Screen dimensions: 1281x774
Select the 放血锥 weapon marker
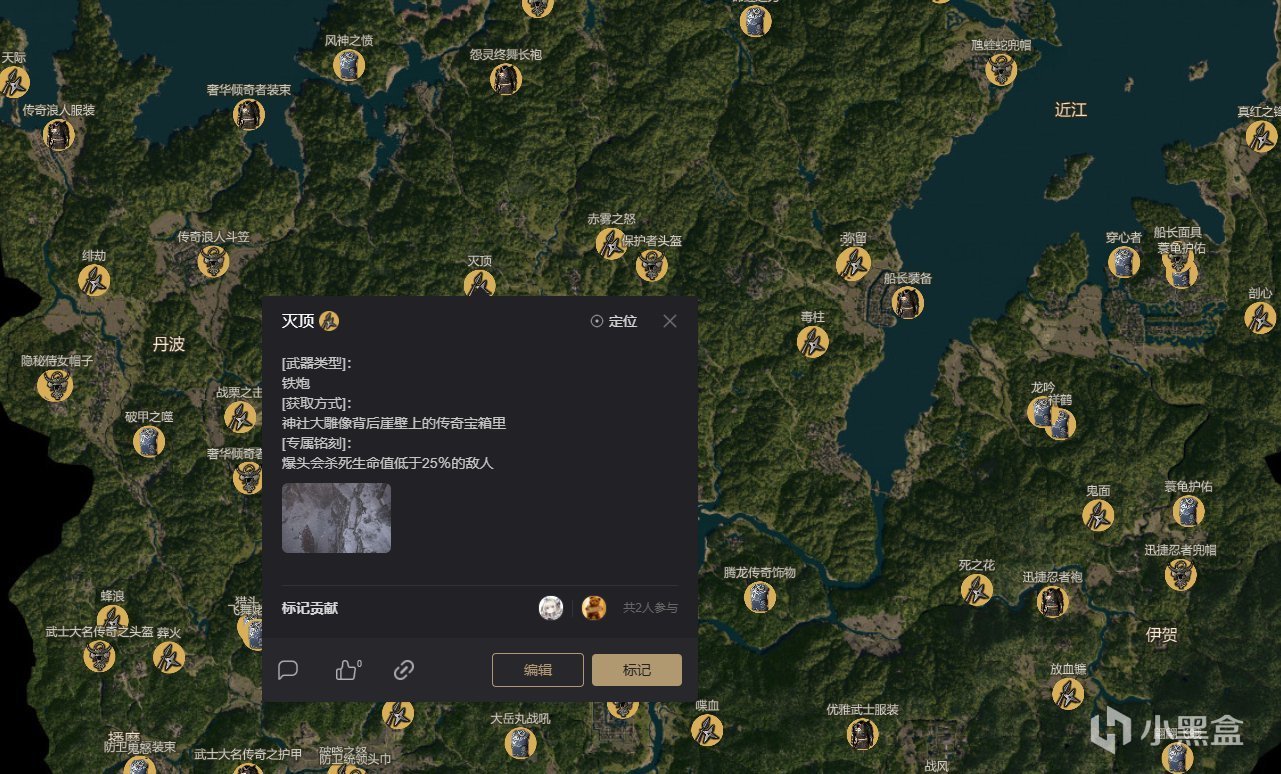coord(1068,693)
